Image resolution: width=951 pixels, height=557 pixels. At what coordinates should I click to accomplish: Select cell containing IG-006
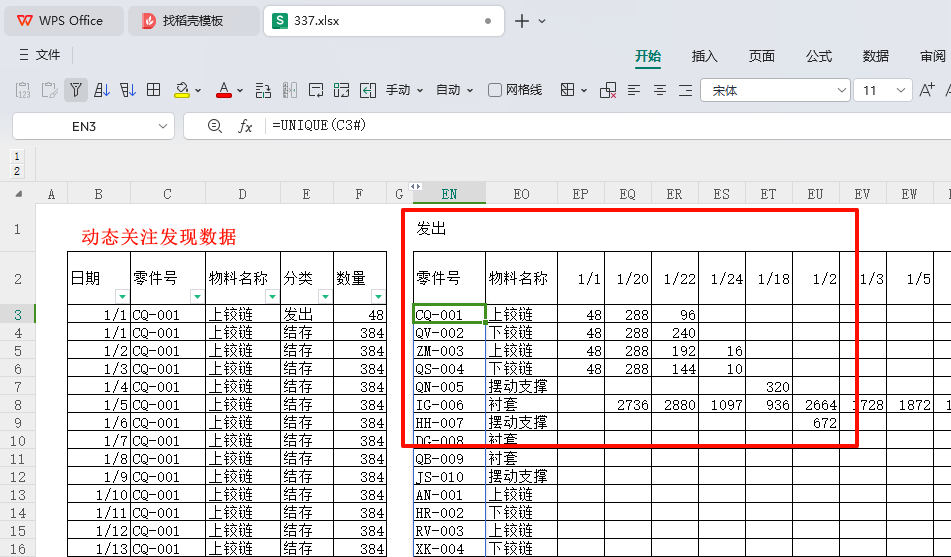[x=449, y=405]
